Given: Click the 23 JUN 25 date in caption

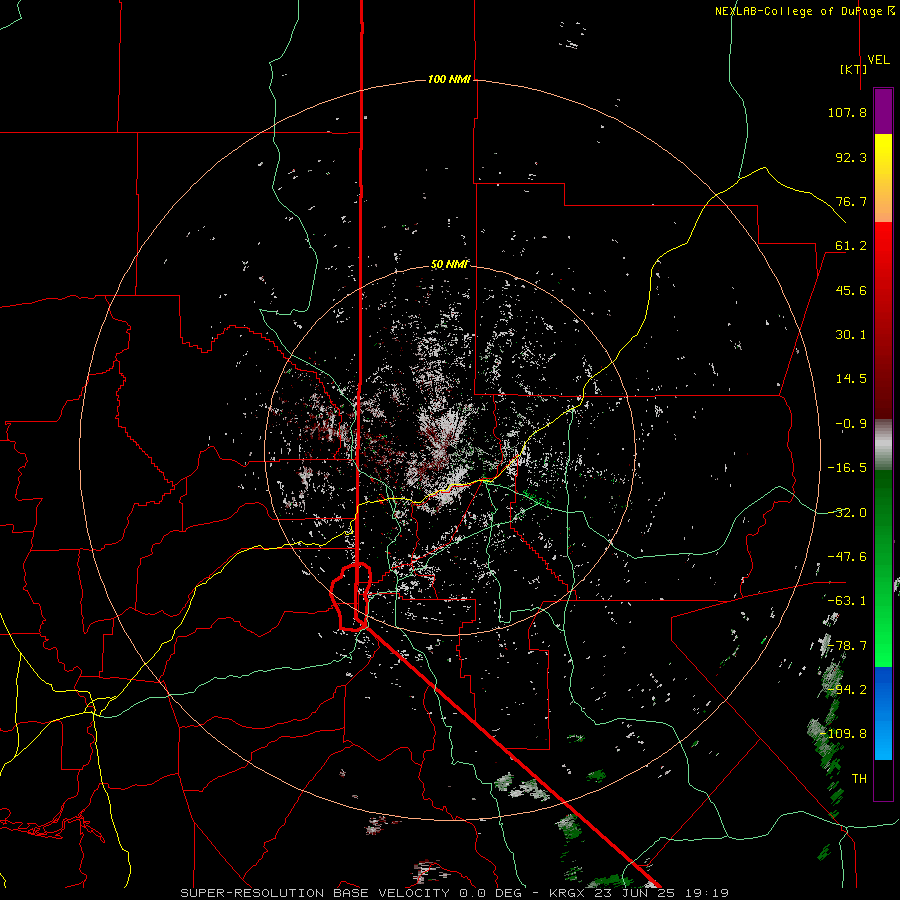Looking at the screenshot, I should (633, 893).
